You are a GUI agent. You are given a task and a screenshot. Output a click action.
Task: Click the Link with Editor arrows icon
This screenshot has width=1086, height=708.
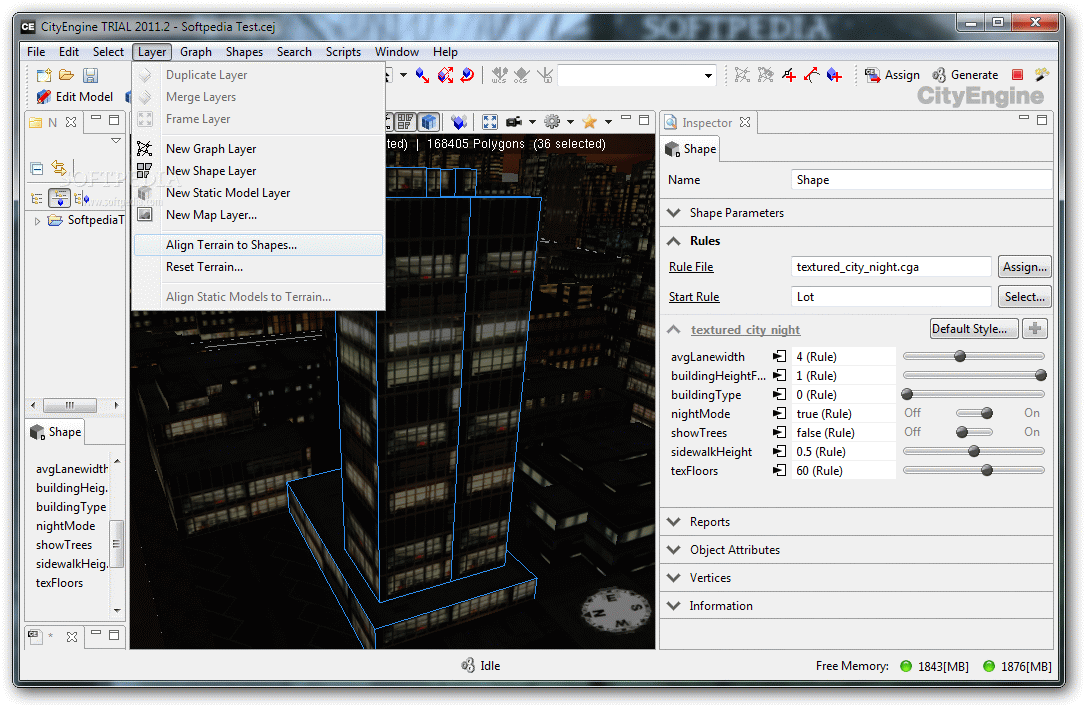(x=60, y=168)
